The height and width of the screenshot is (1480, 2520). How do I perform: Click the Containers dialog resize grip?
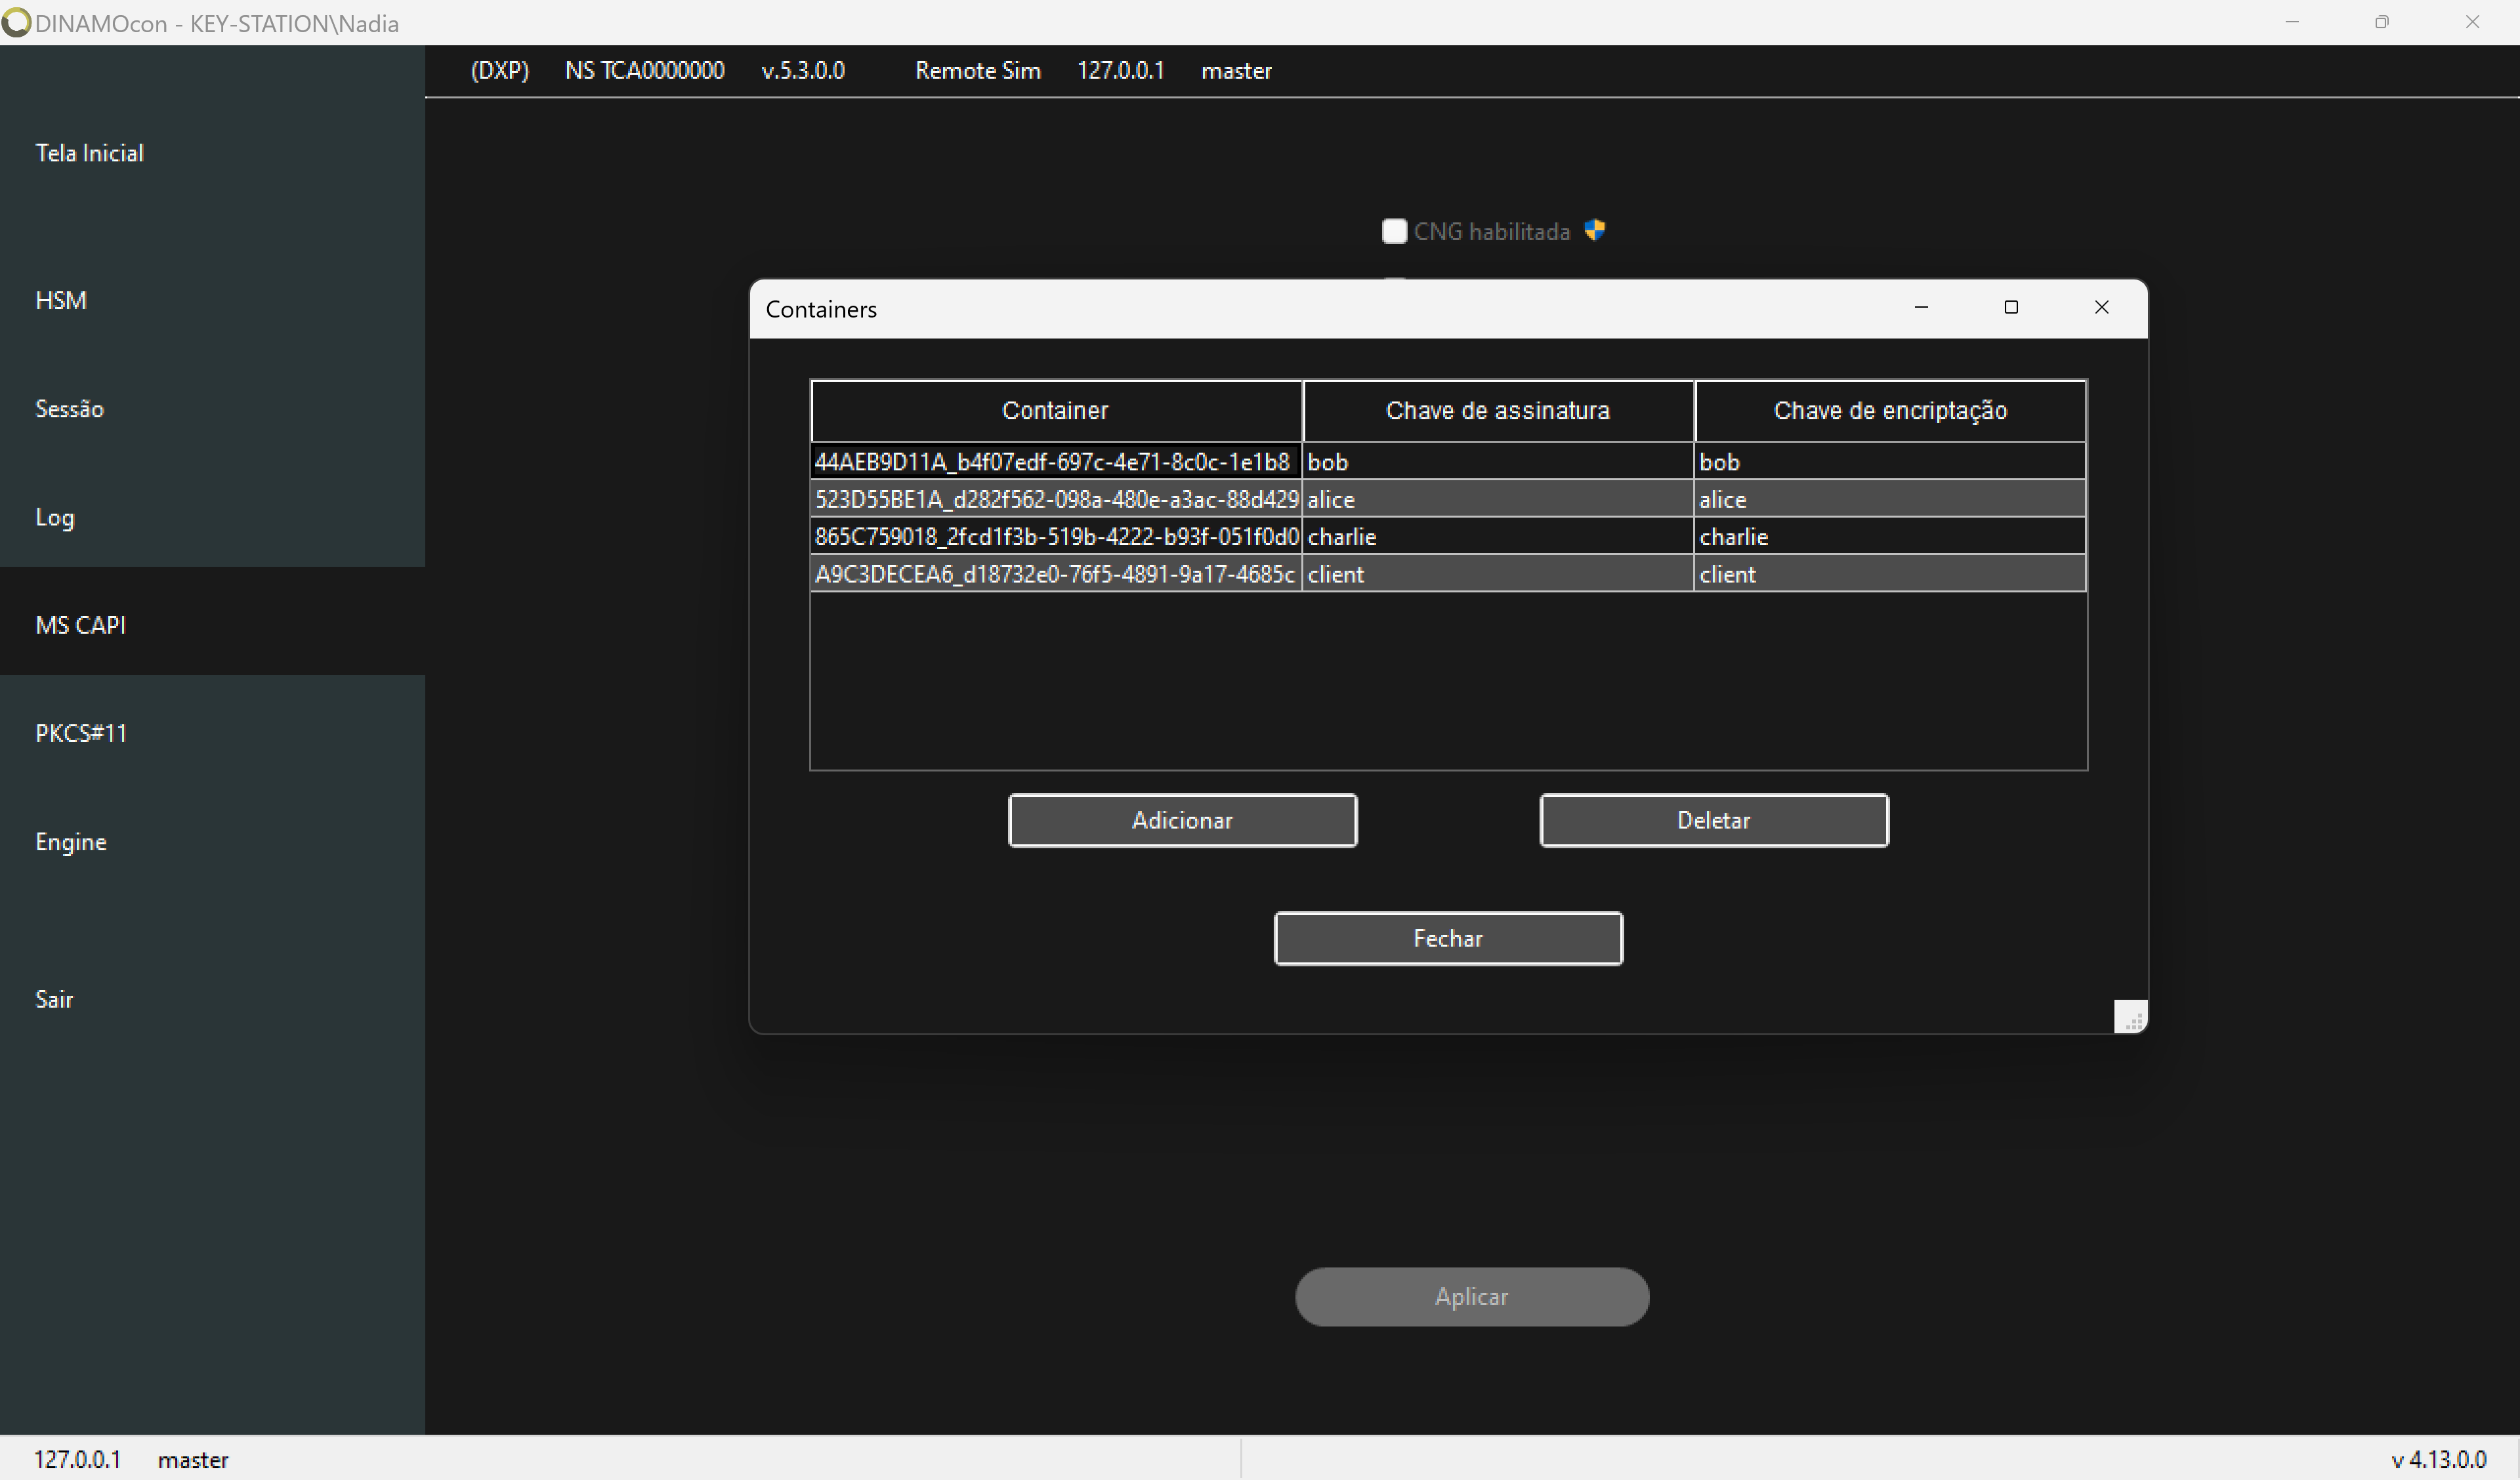pos(2130,1017)
